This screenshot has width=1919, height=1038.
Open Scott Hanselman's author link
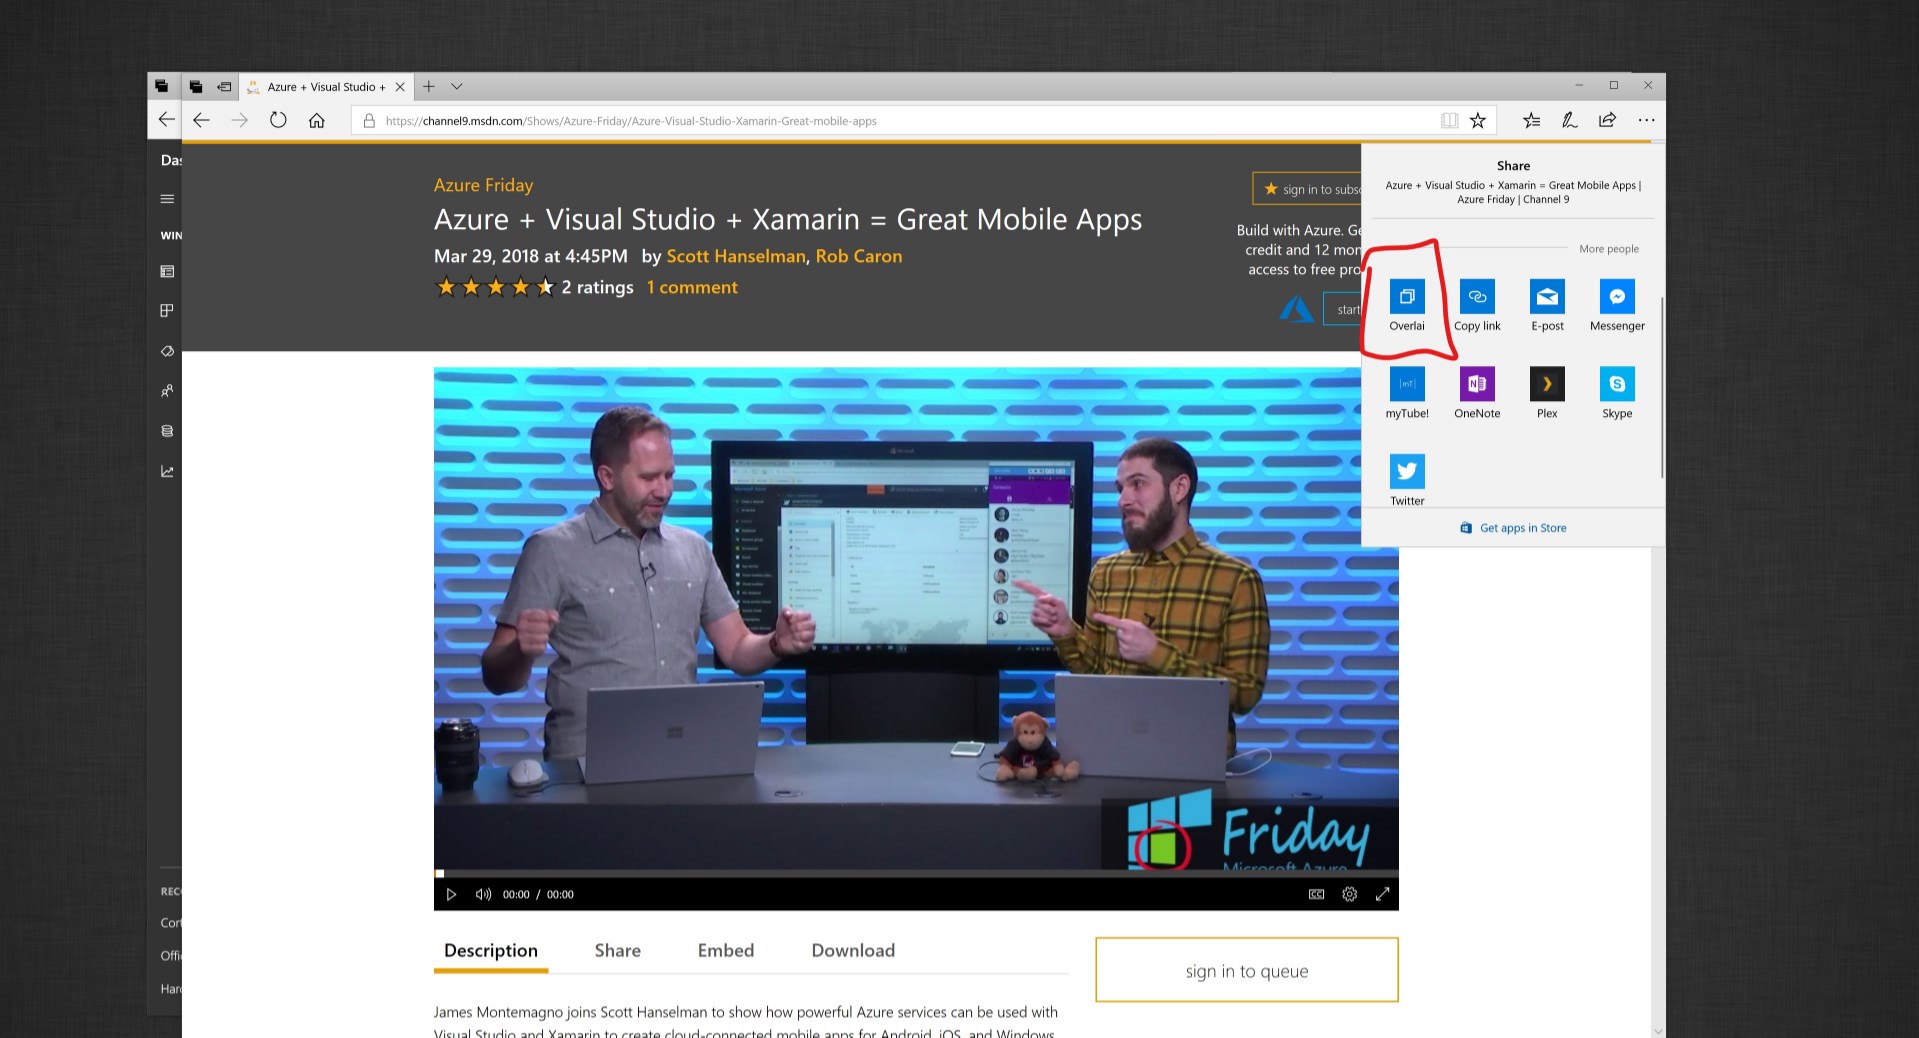(x=736, y=256)
